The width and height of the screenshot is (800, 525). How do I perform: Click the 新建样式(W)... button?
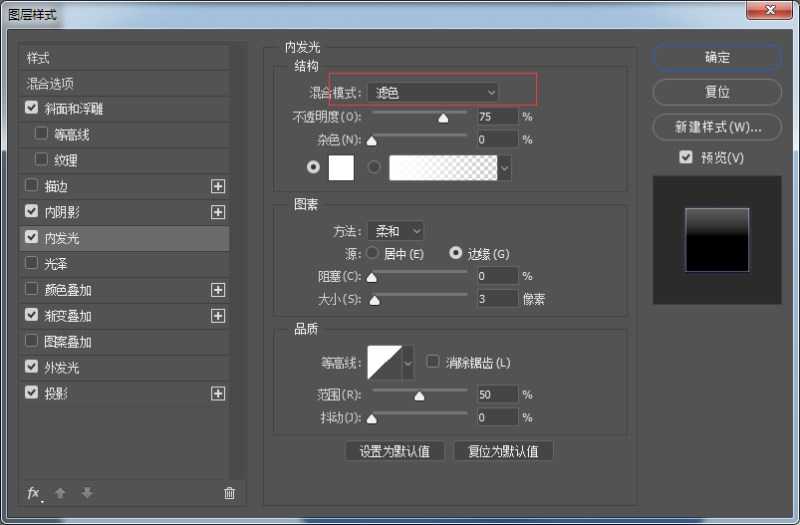coord(717,128)
